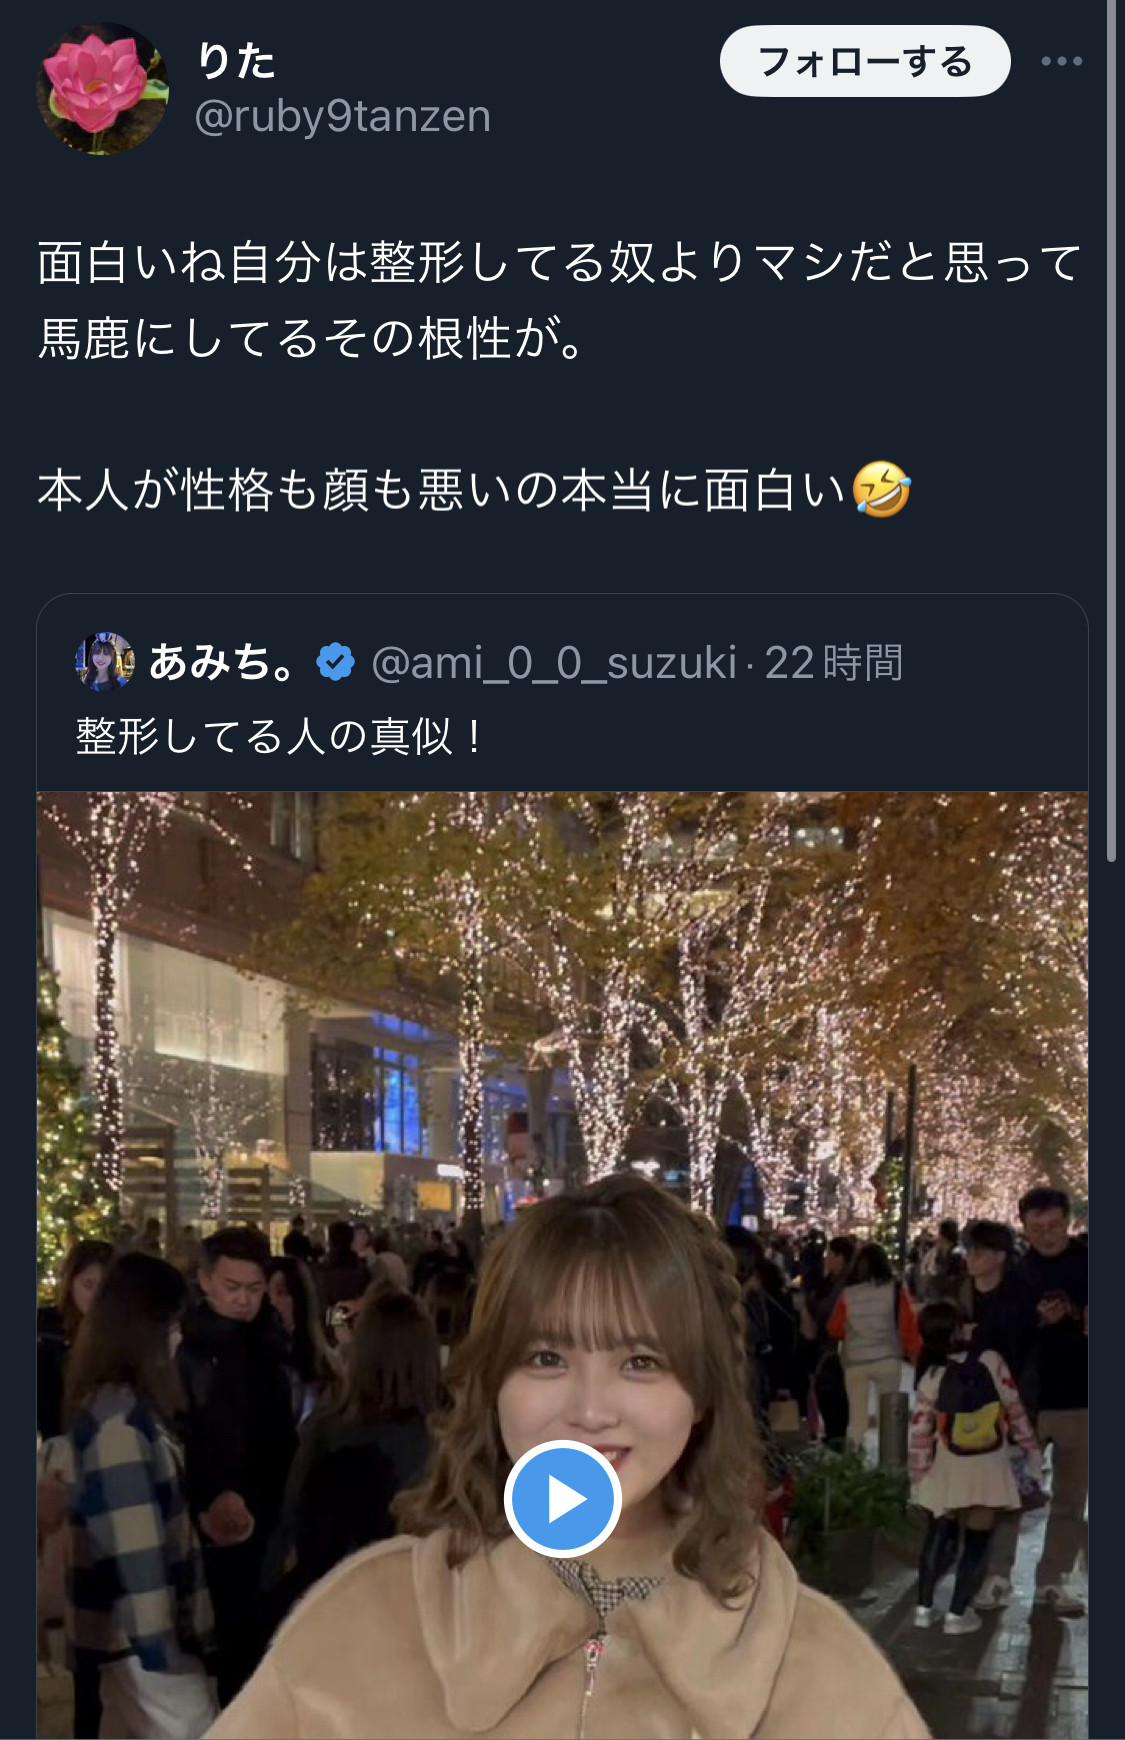Open the @ami_0_0_suzuki handle link
The height and width of the screenshot is (1740, 1125).
click(x=553, y=663)
